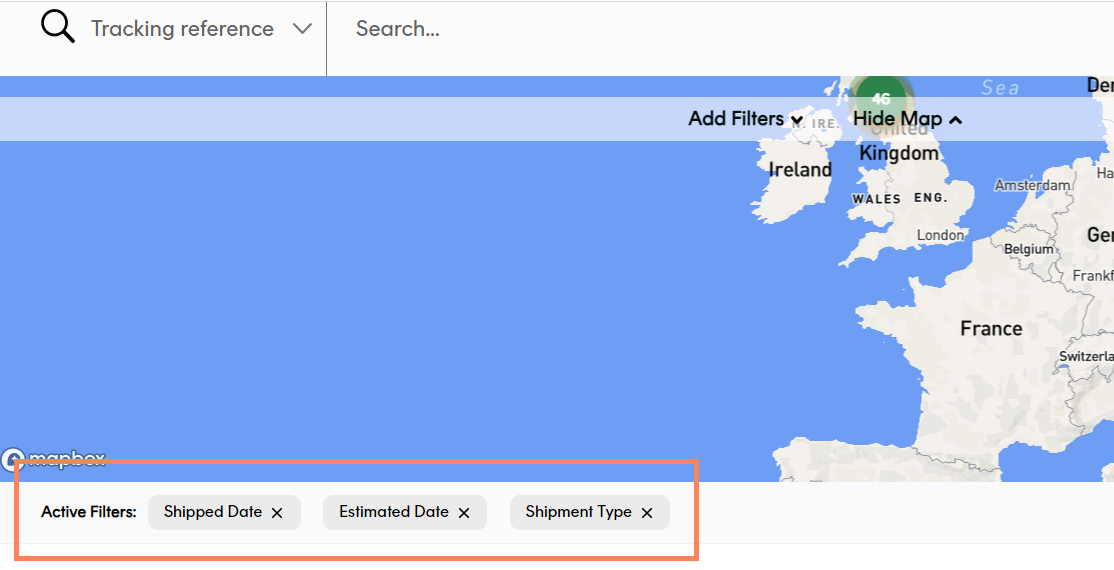The width and height of the screenshot is (1114, 570).
Task: Expand the Add Filters menu
Action: (x=745, y=119)
